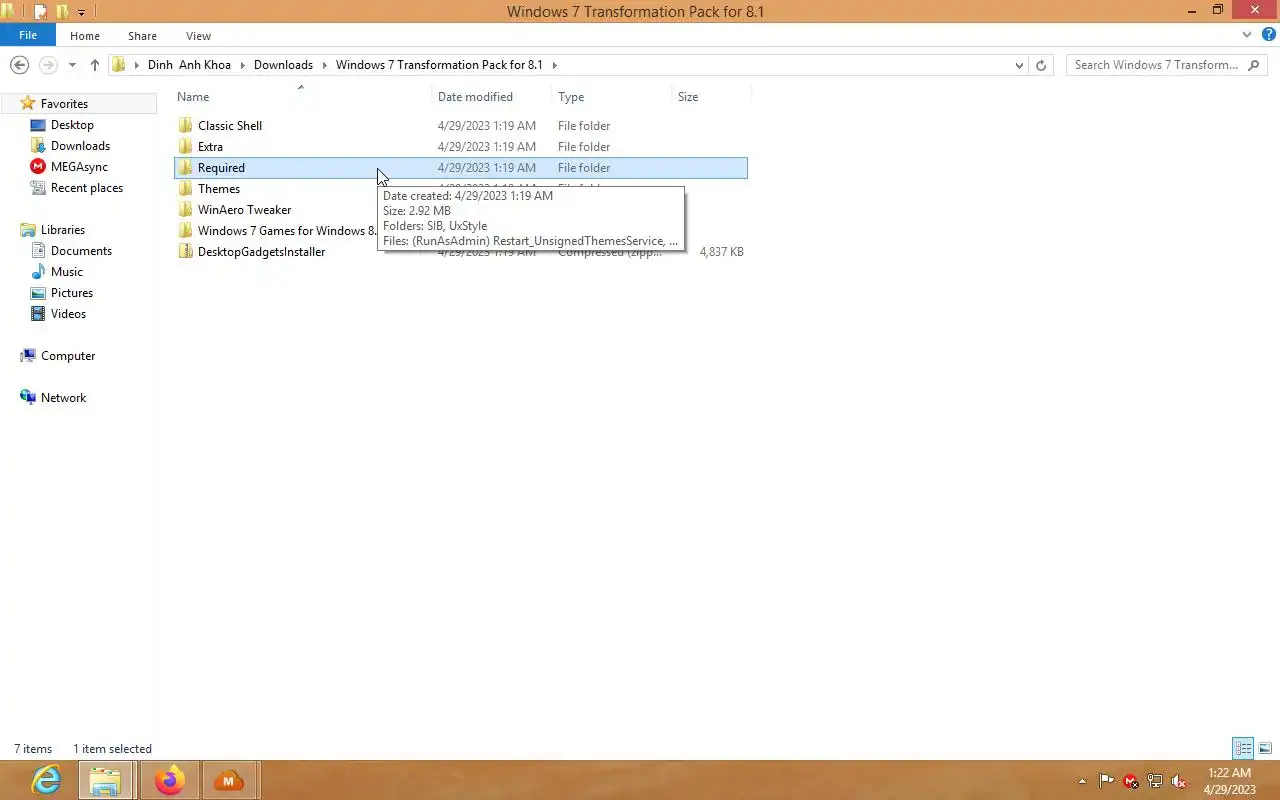
Task: Open Recent places in navigation pane
Action: 87,188
